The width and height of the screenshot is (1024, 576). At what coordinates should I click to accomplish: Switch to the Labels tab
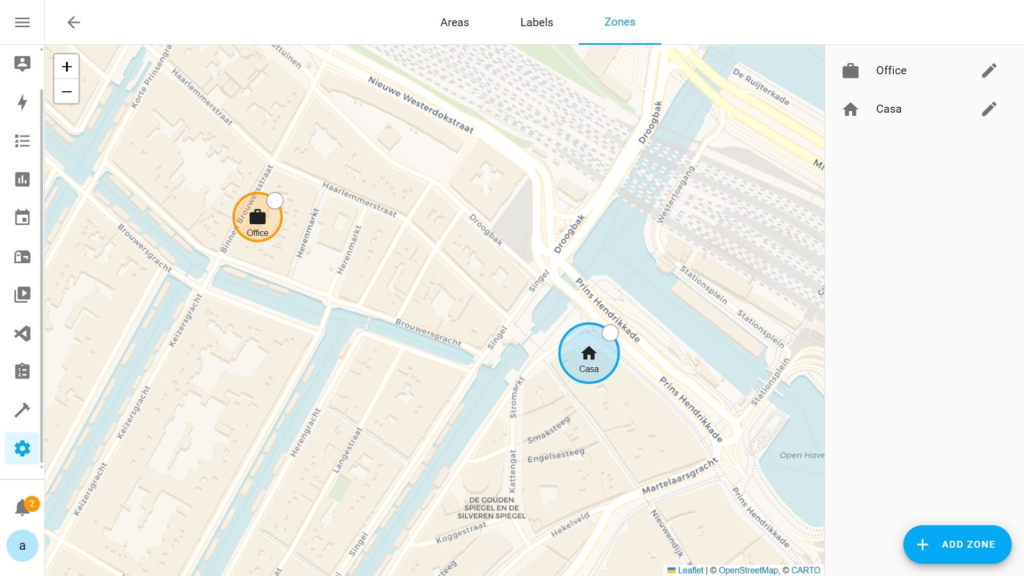[536, 22]
